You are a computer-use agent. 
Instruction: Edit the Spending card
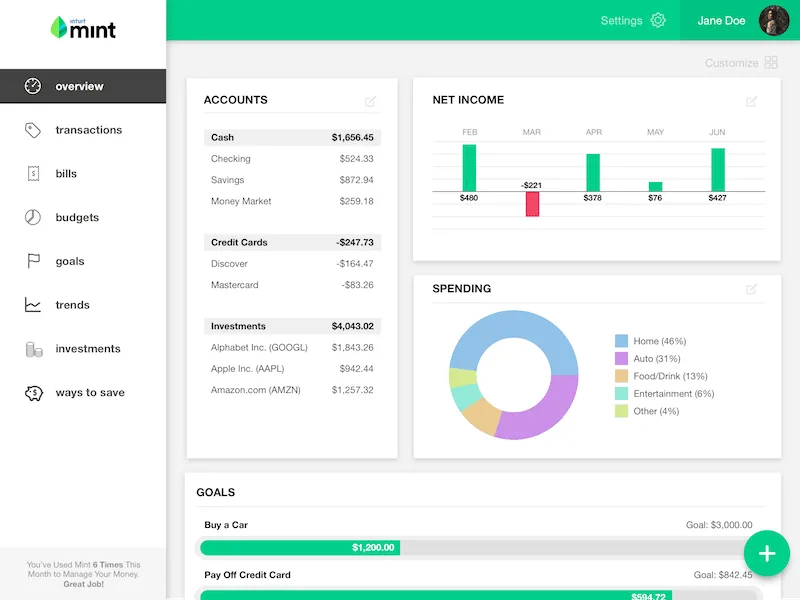(x=752, y=289)
